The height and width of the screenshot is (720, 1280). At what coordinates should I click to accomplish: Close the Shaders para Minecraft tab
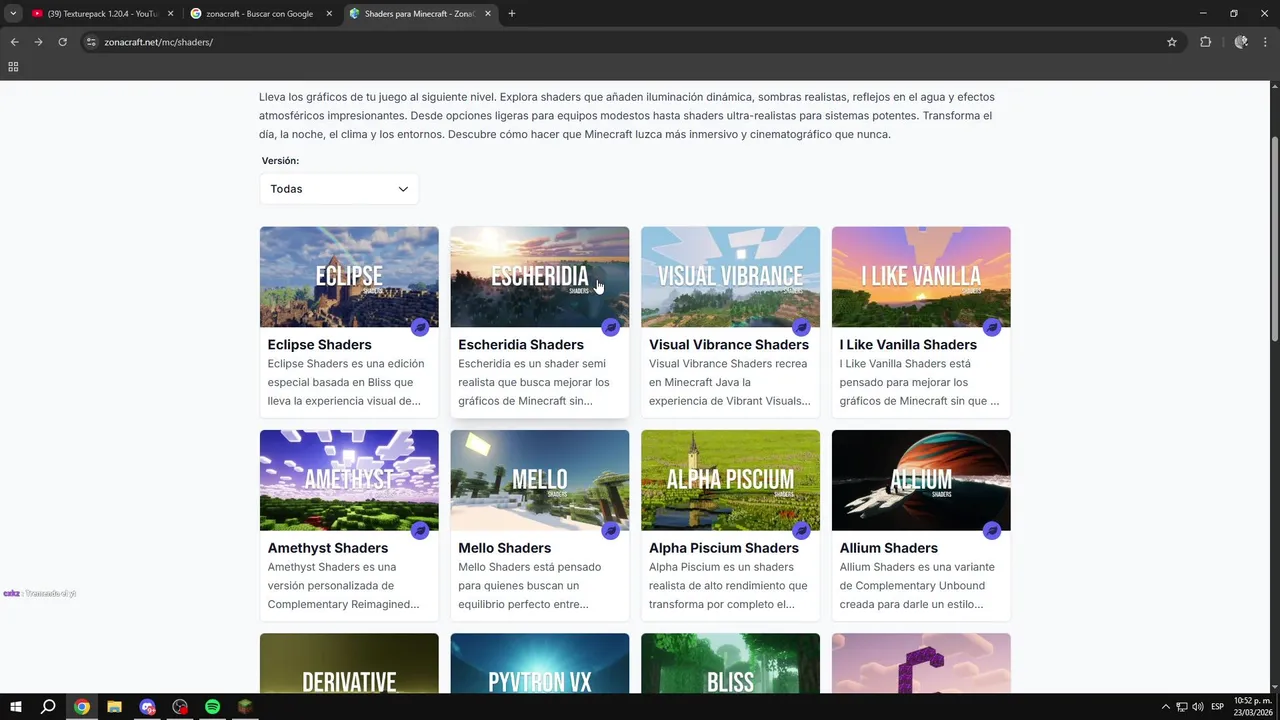point(488,14)
